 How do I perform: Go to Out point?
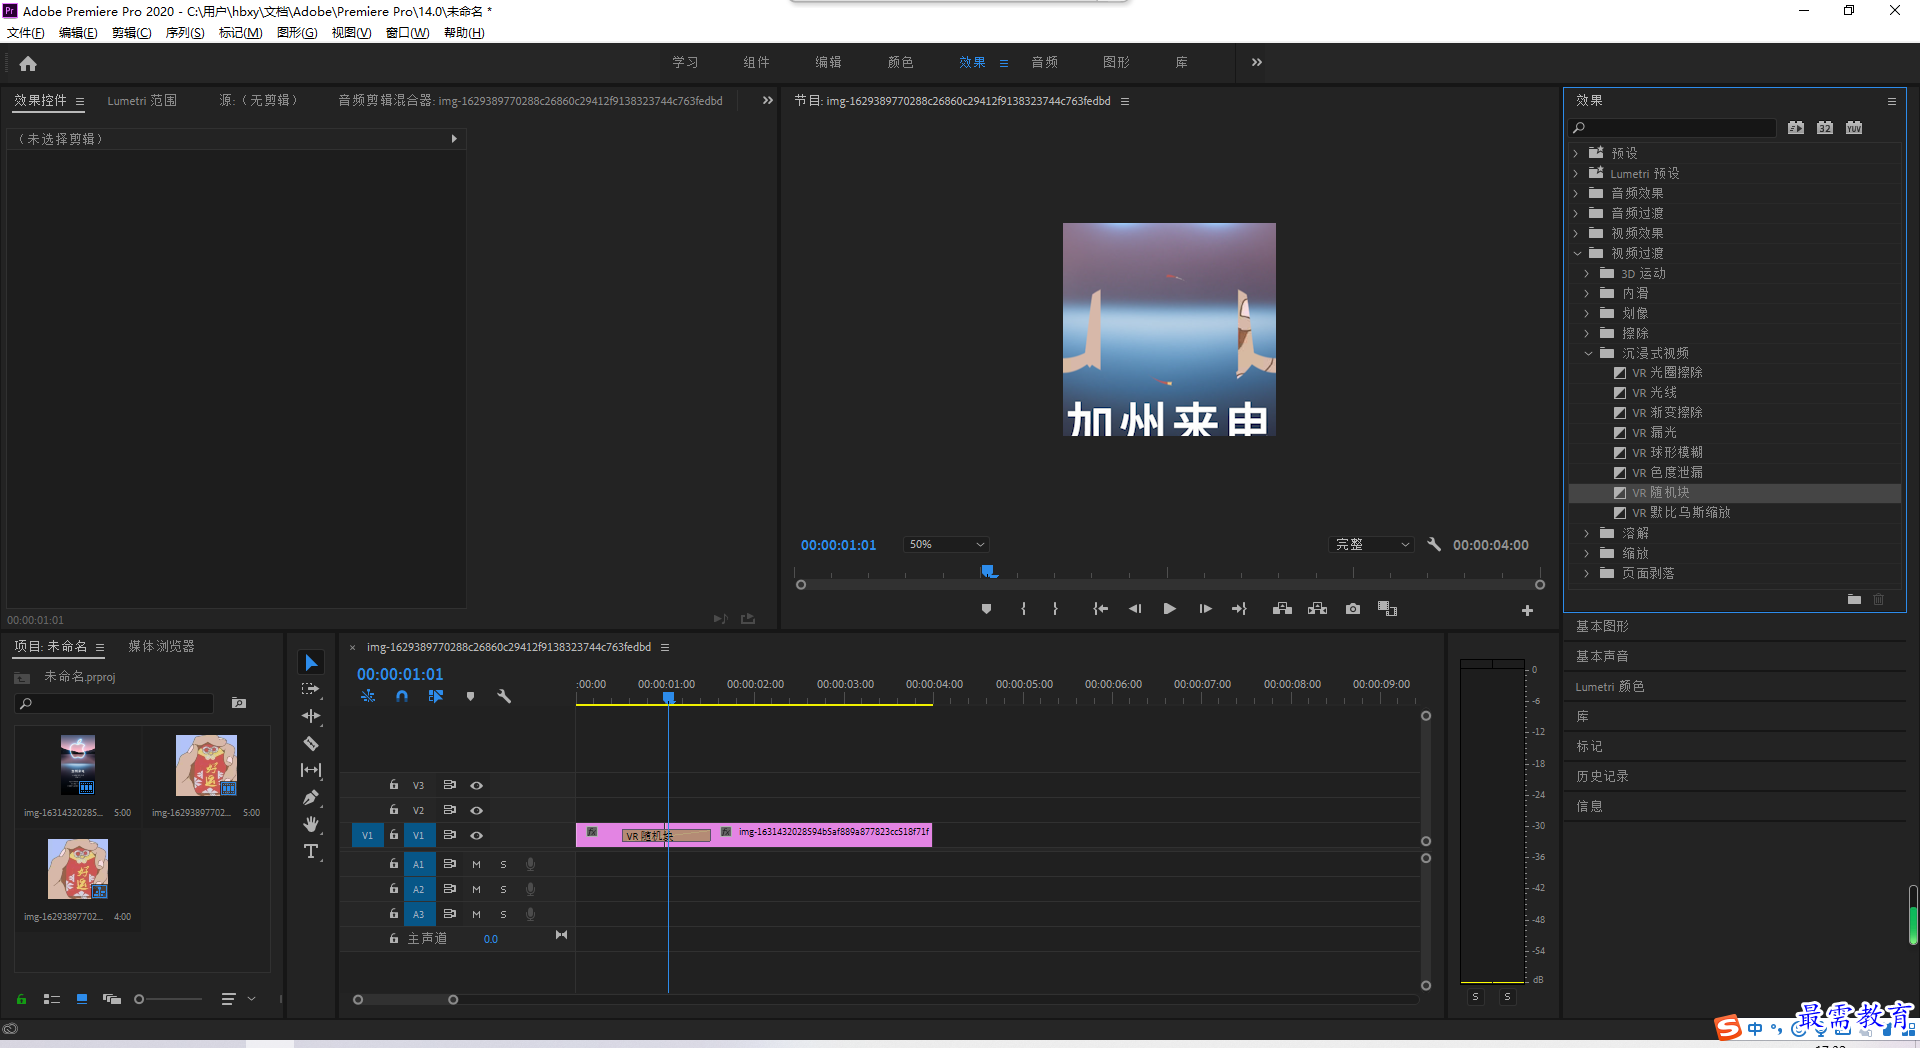coord(1240,609)
